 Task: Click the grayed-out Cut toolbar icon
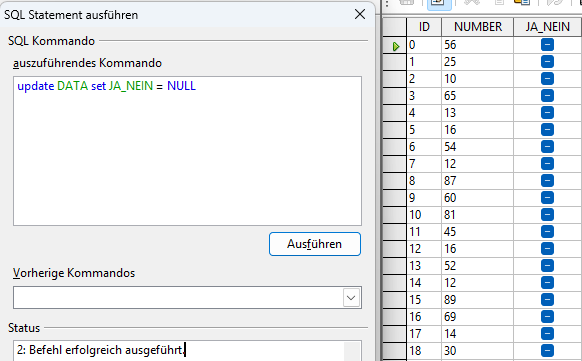(472, 3)
